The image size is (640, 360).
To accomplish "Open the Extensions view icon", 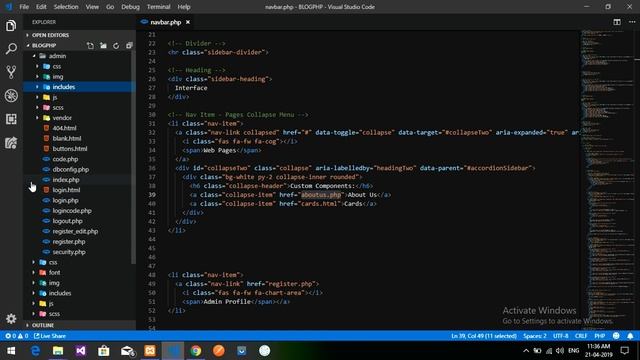I will click(11, 119).
